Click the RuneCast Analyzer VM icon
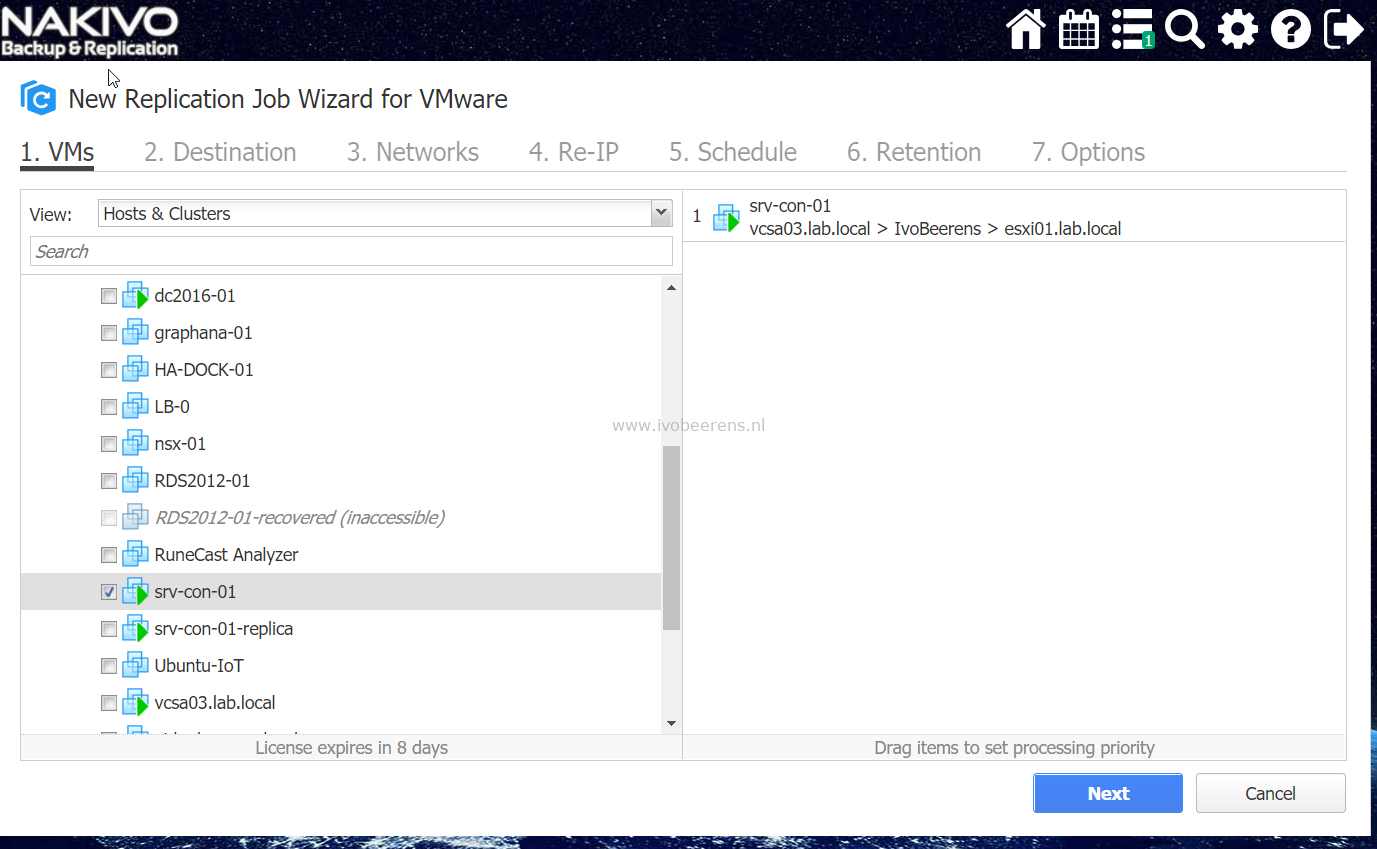 (x=135, y=555)
